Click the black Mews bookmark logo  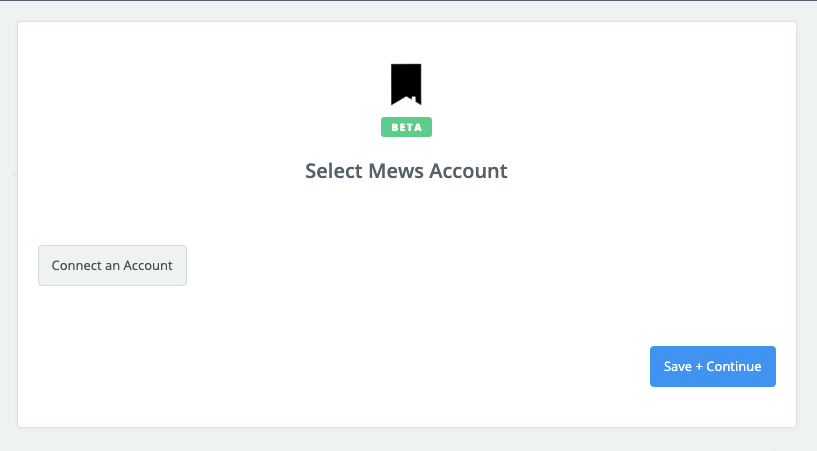(406, 84)
